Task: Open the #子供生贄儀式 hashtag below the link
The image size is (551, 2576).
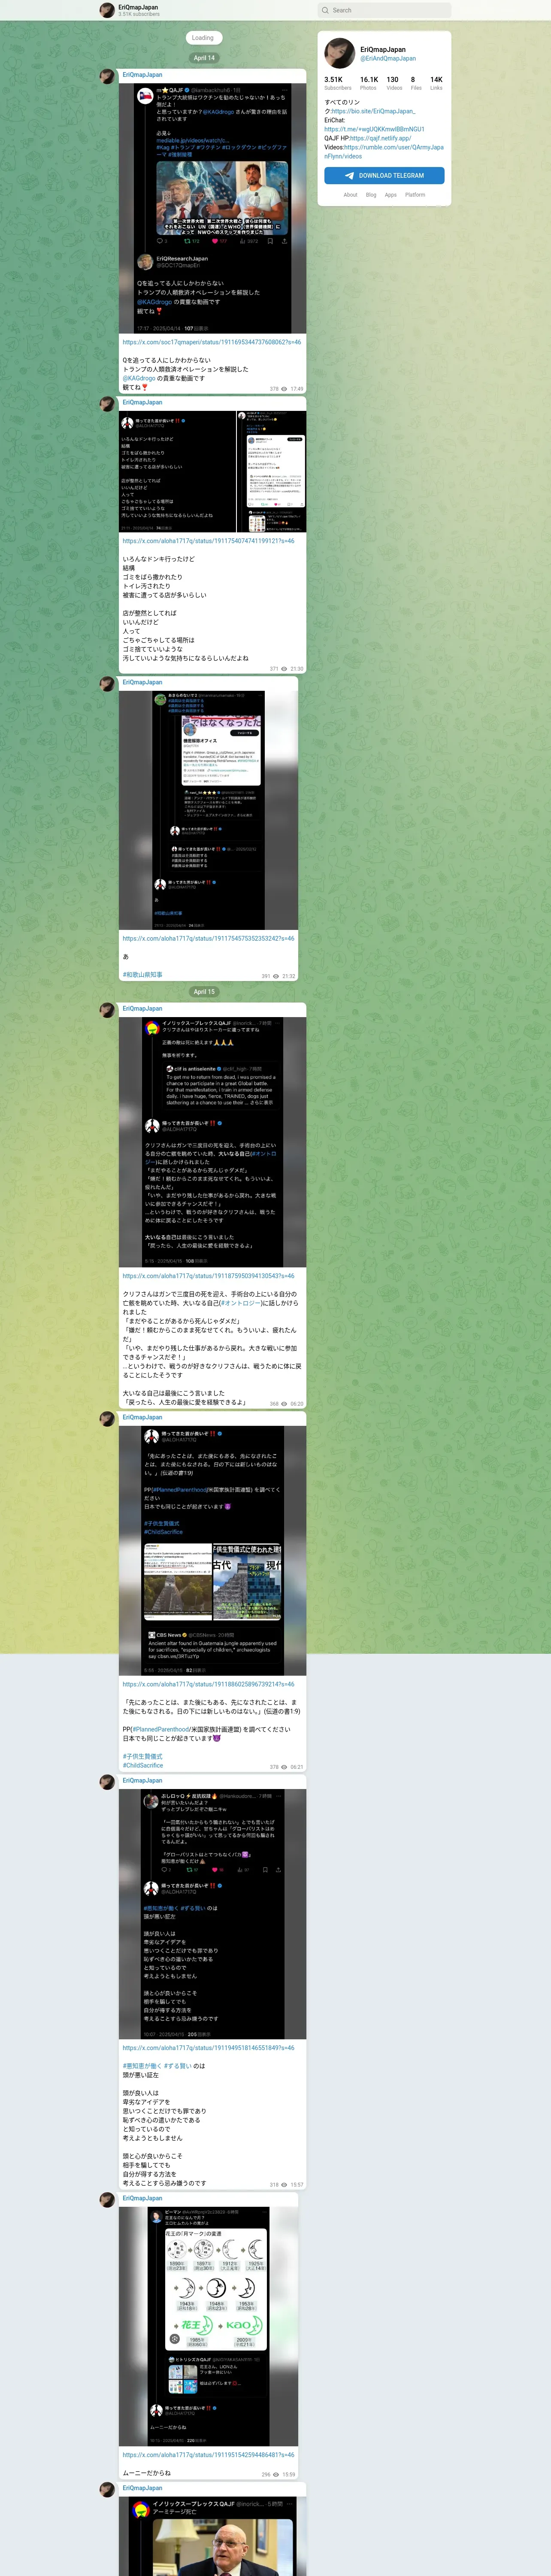Action: pyautogui.click(x=142, y=1756)
